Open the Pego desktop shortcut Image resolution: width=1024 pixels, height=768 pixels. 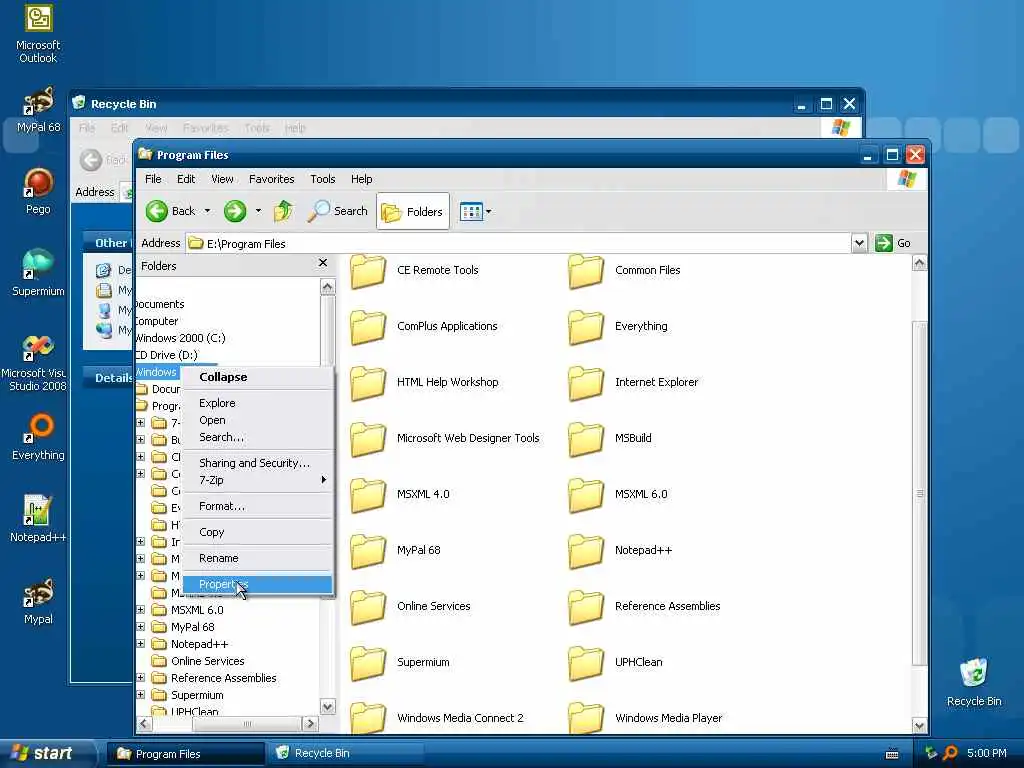coord(38,191)
